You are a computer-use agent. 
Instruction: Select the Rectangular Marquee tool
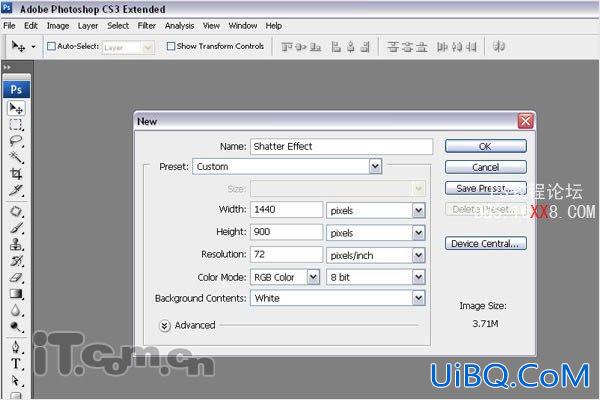coord(16,125)
